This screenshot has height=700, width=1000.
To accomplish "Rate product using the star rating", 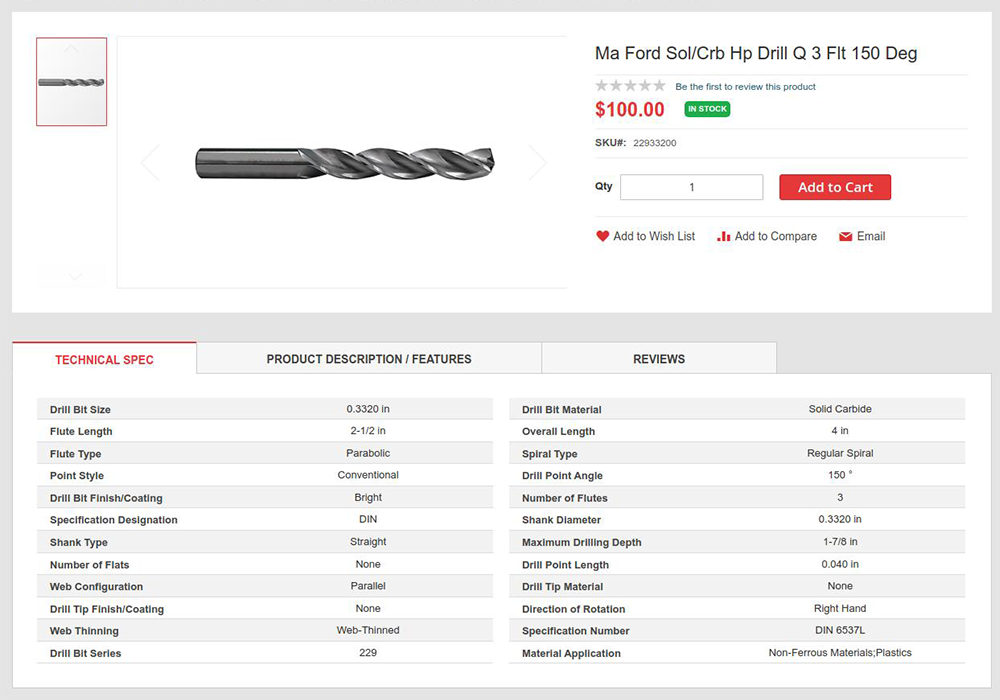I will (630, 85).
